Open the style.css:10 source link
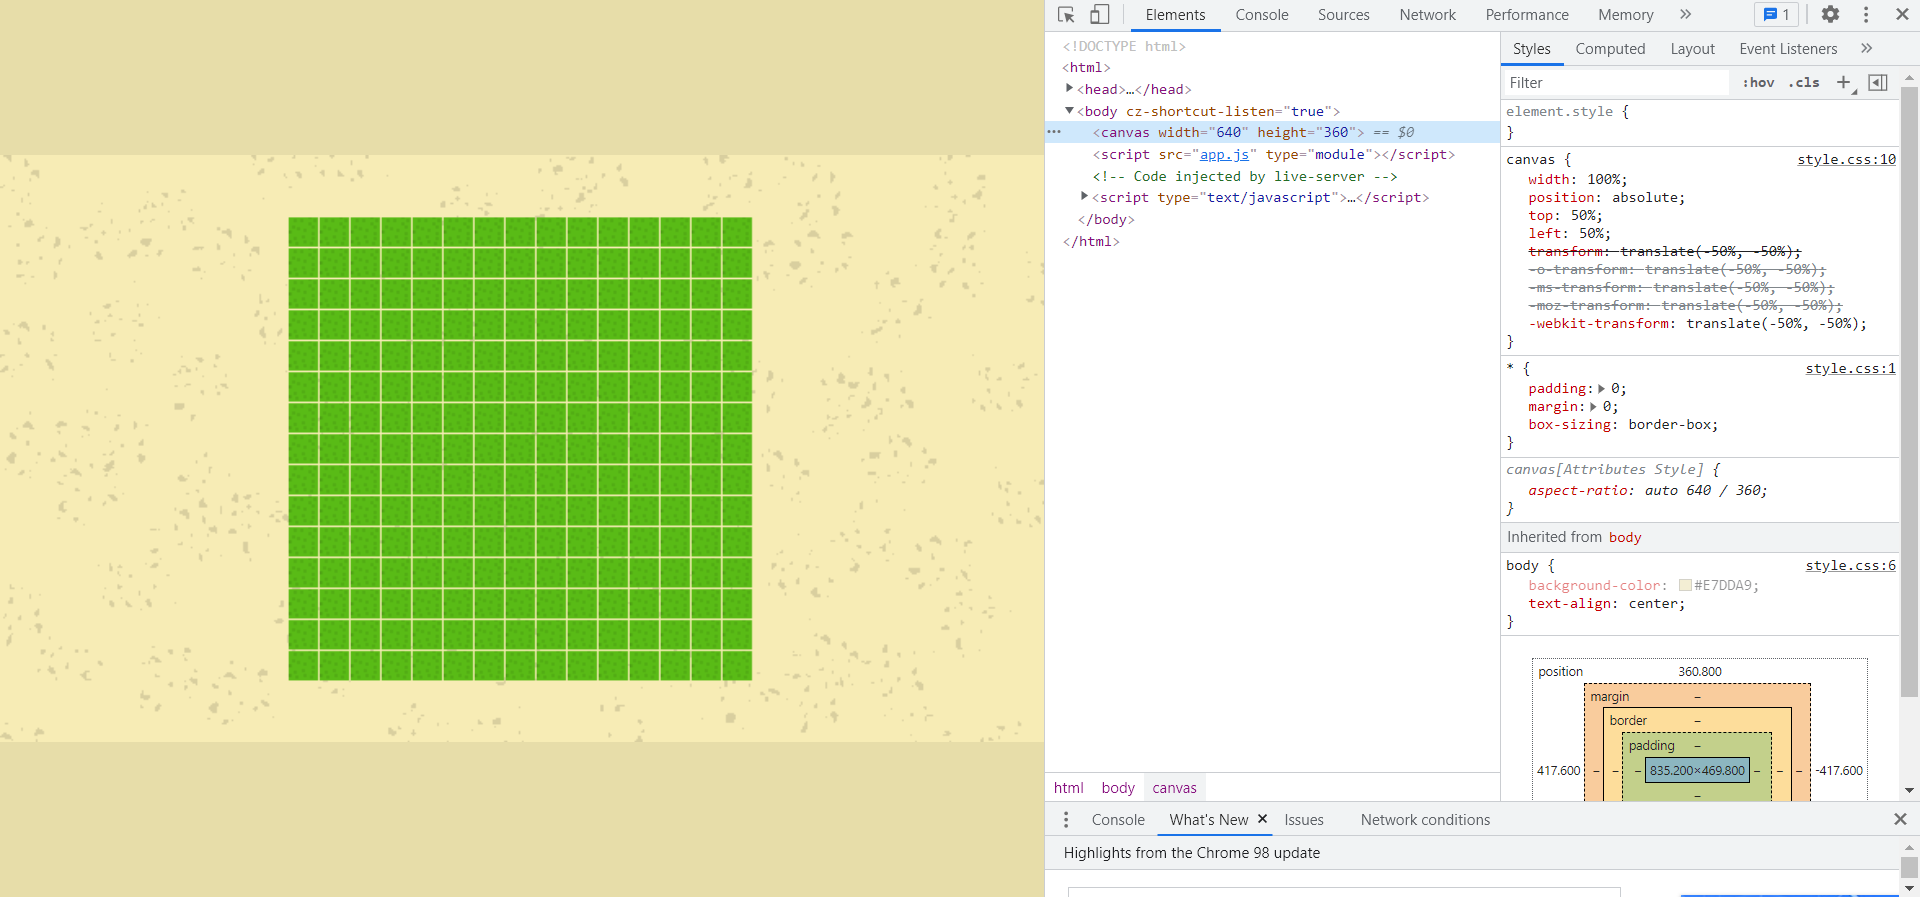Screen dimensions: 1920x897 [1846, 160]
